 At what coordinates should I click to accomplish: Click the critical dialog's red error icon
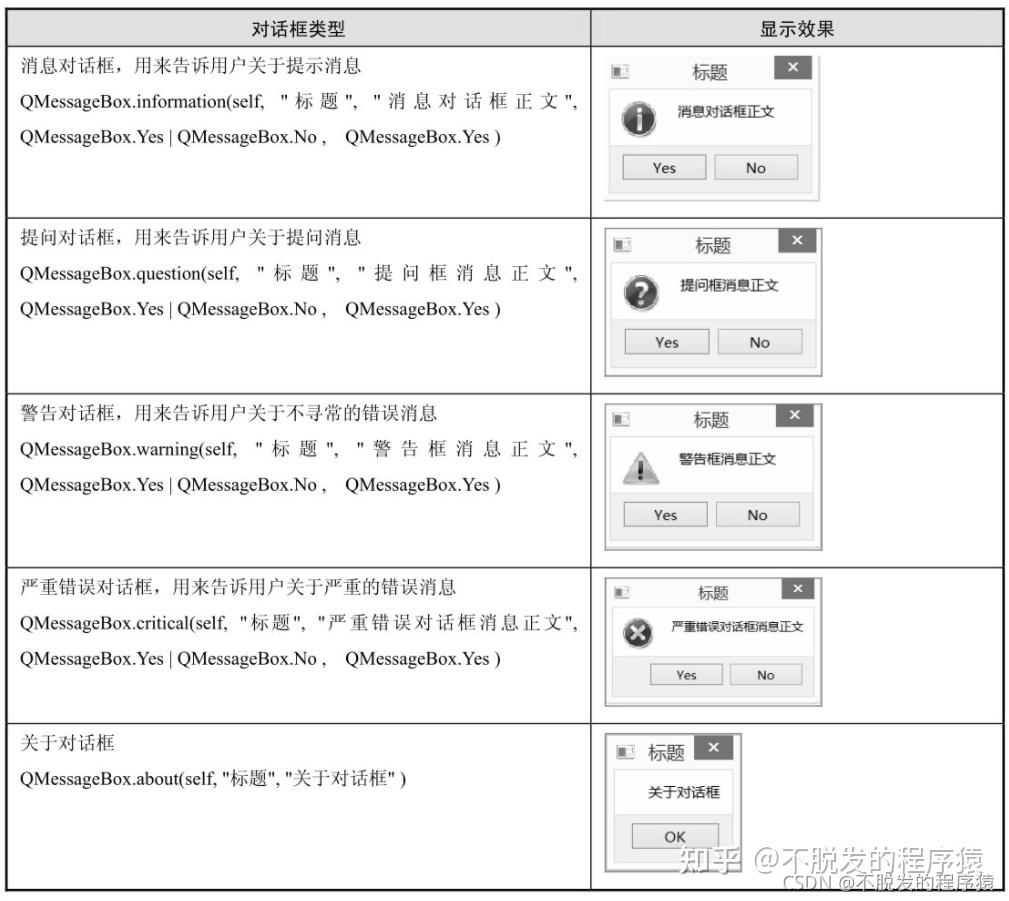pos(638,630)
